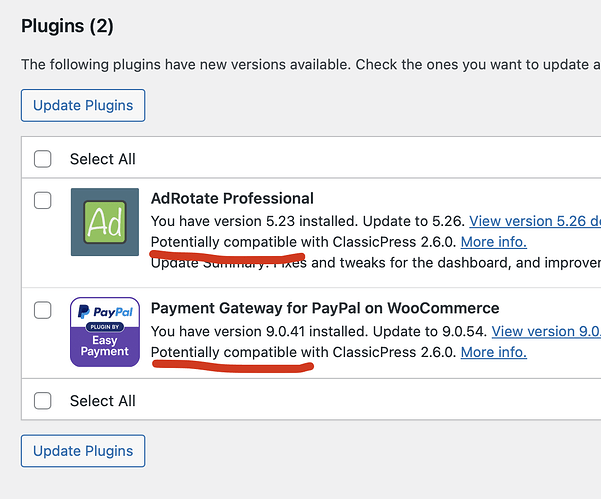The image size is (601, 499).
Task: Tick the Payment Gateway for PayPal checkbox
Action: (x=43, y=310)
